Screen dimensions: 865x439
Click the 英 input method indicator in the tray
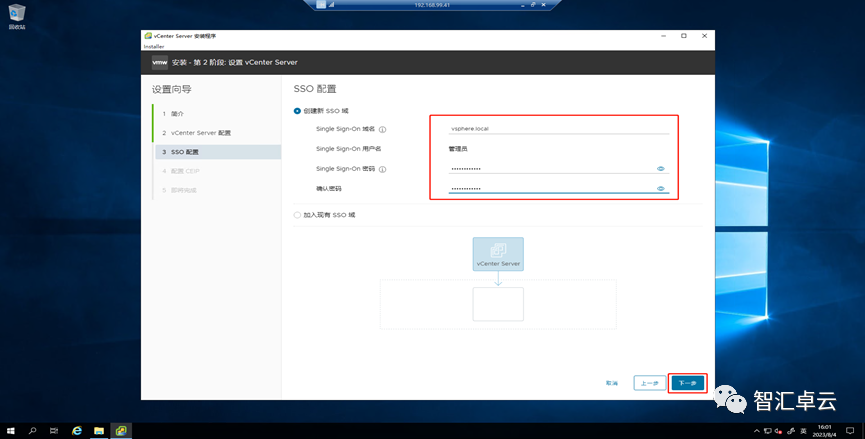(803, 431)
